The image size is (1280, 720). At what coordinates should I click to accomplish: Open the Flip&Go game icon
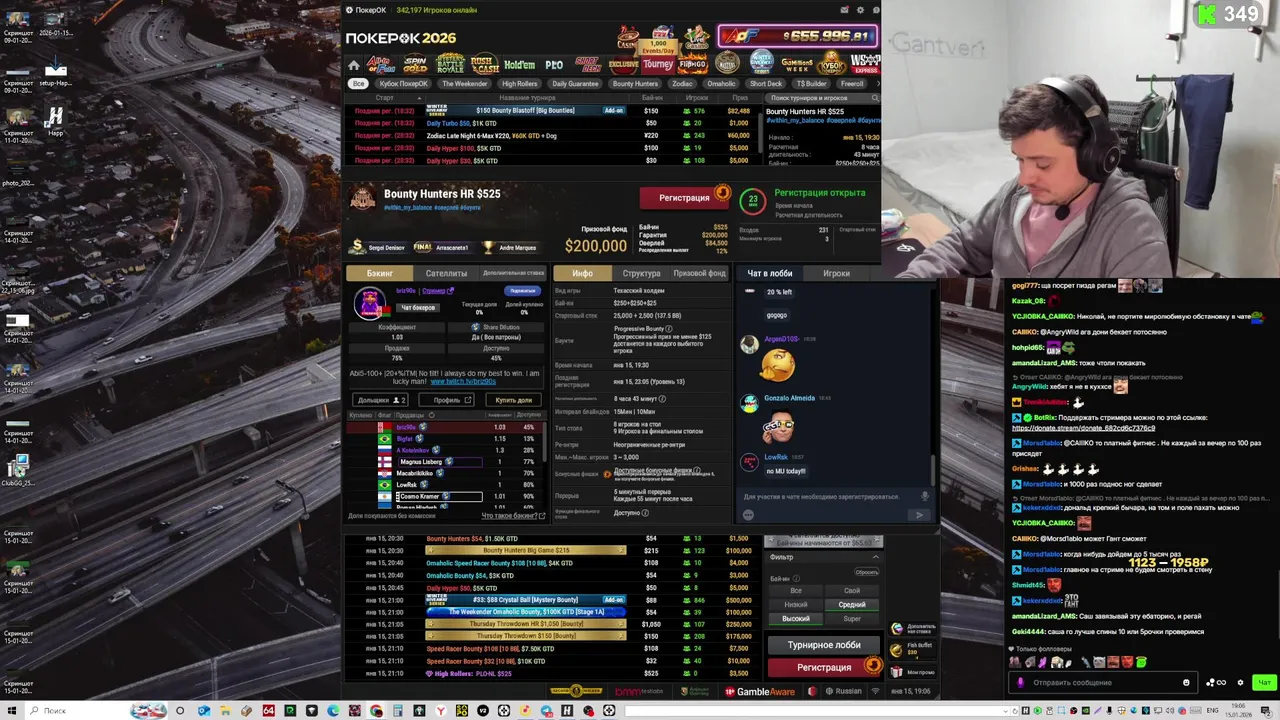692,64
